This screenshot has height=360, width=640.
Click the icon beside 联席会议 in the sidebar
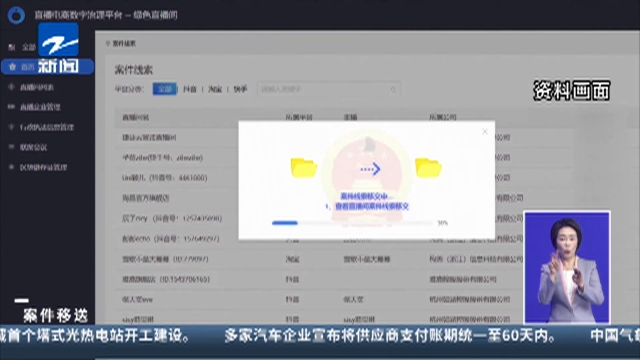point(11,147)
